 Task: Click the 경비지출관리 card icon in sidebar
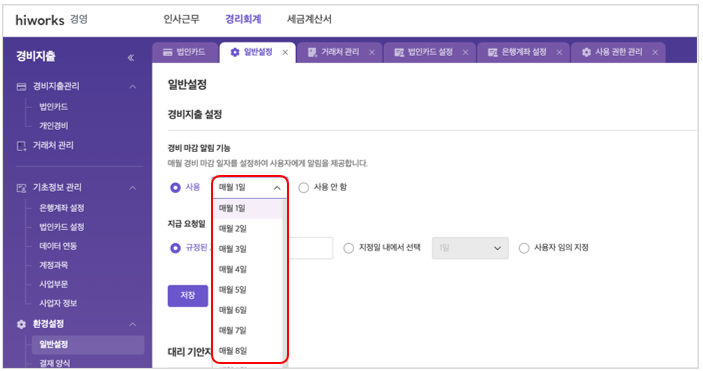[x=22, y=87]
